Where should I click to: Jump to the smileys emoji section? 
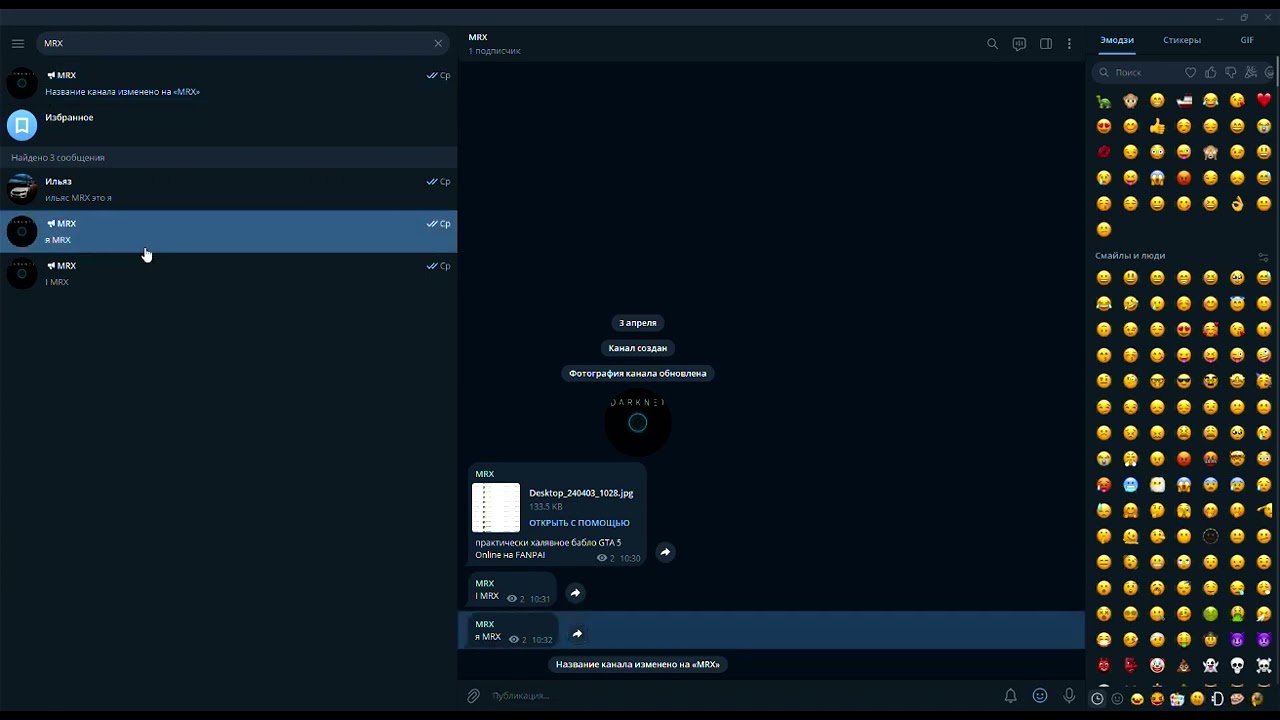1117,699
